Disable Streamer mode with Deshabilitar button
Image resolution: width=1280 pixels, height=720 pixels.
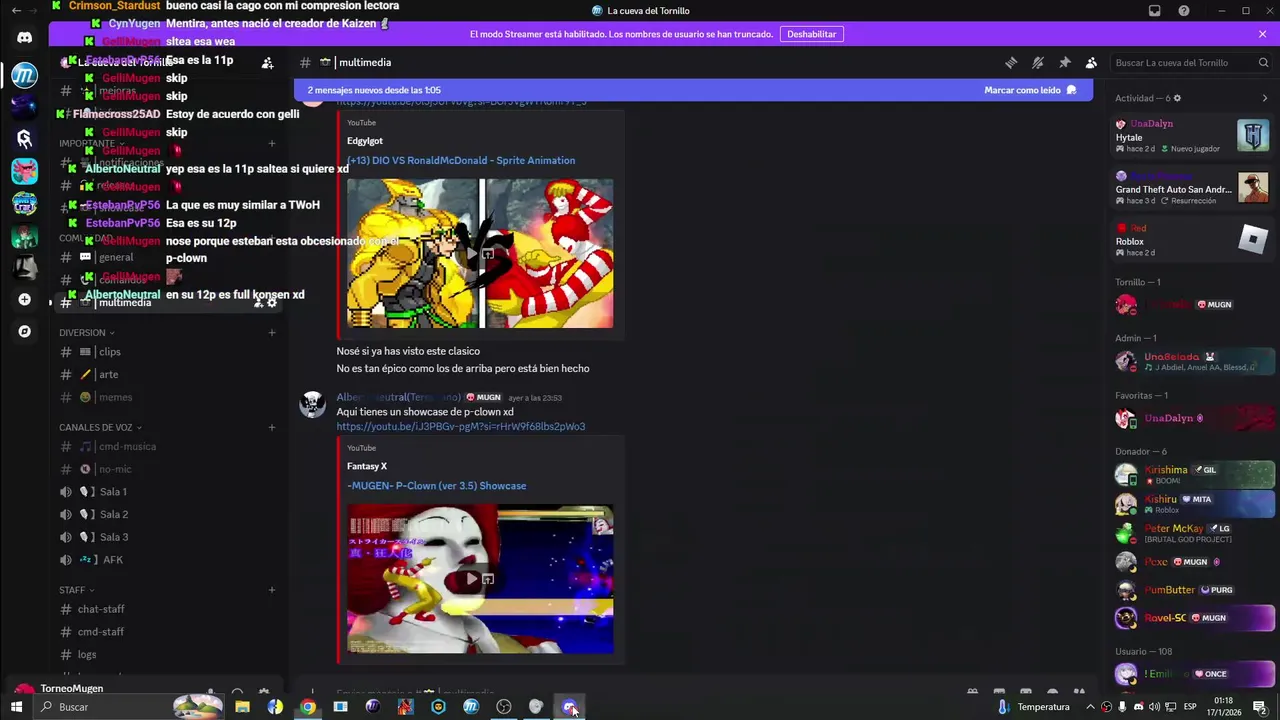tap(811, 34)
